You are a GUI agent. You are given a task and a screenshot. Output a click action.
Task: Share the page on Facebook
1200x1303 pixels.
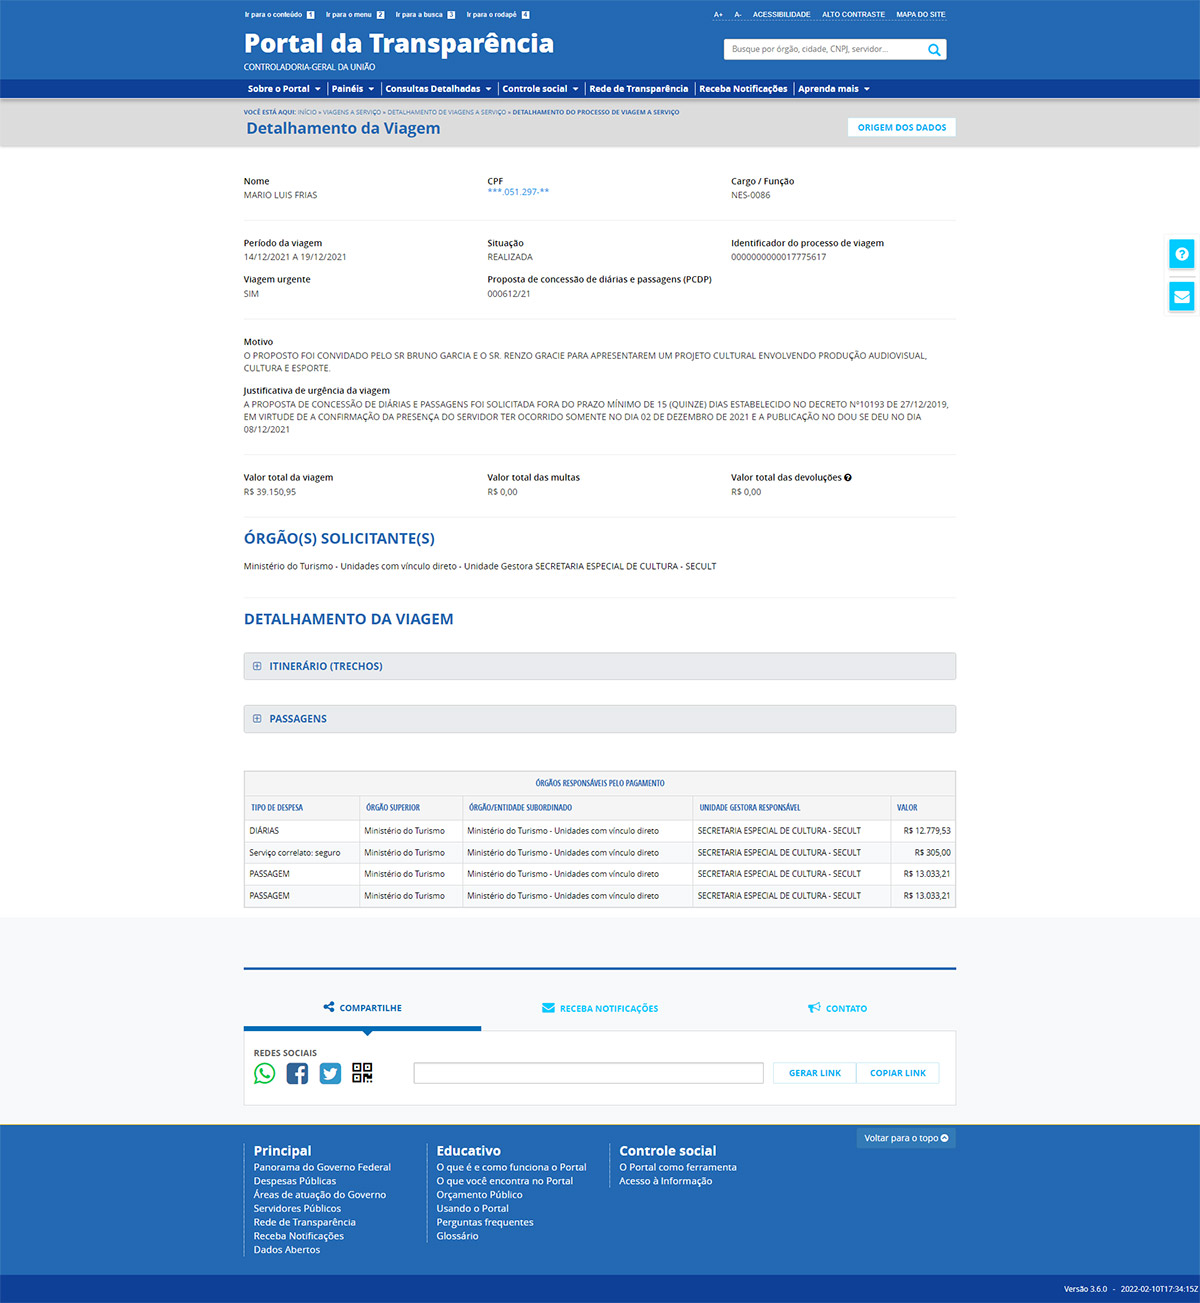pos(297,1073)
